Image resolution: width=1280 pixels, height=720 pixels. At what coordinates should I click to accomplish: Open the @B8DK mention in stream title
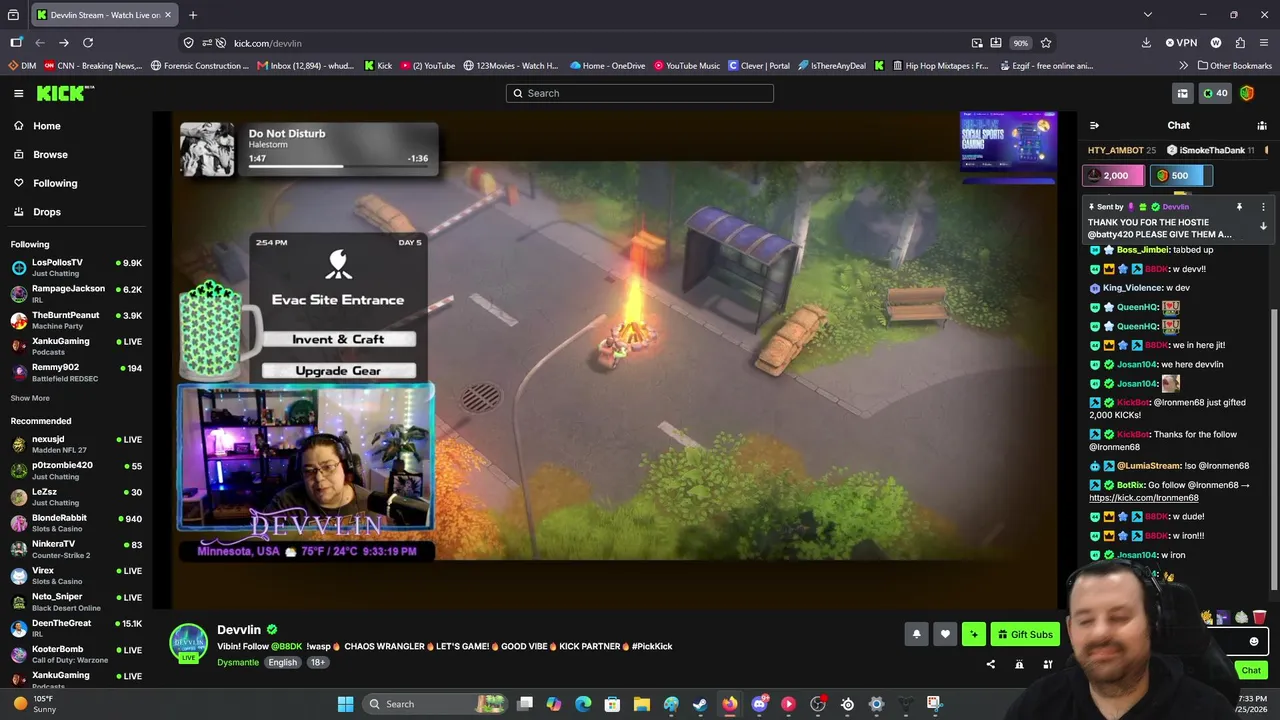pyautogui.click(x=286, y=646)
